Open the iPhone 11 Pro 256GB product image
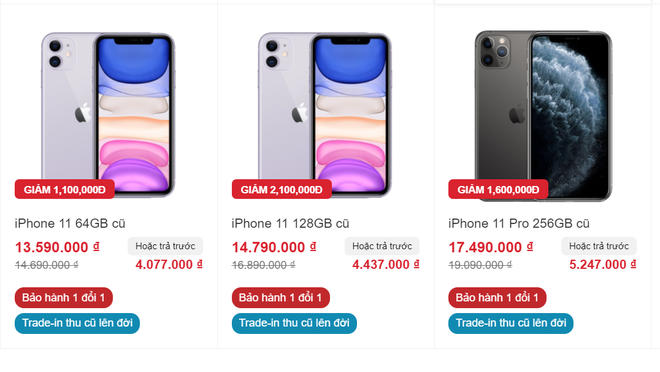This screenshot has height=372, width=660. [x=543, y=116]
